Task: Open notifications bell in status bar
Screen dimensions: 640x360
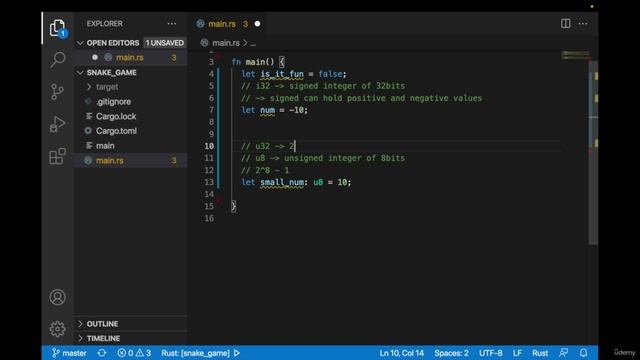Action: point(584,353)
